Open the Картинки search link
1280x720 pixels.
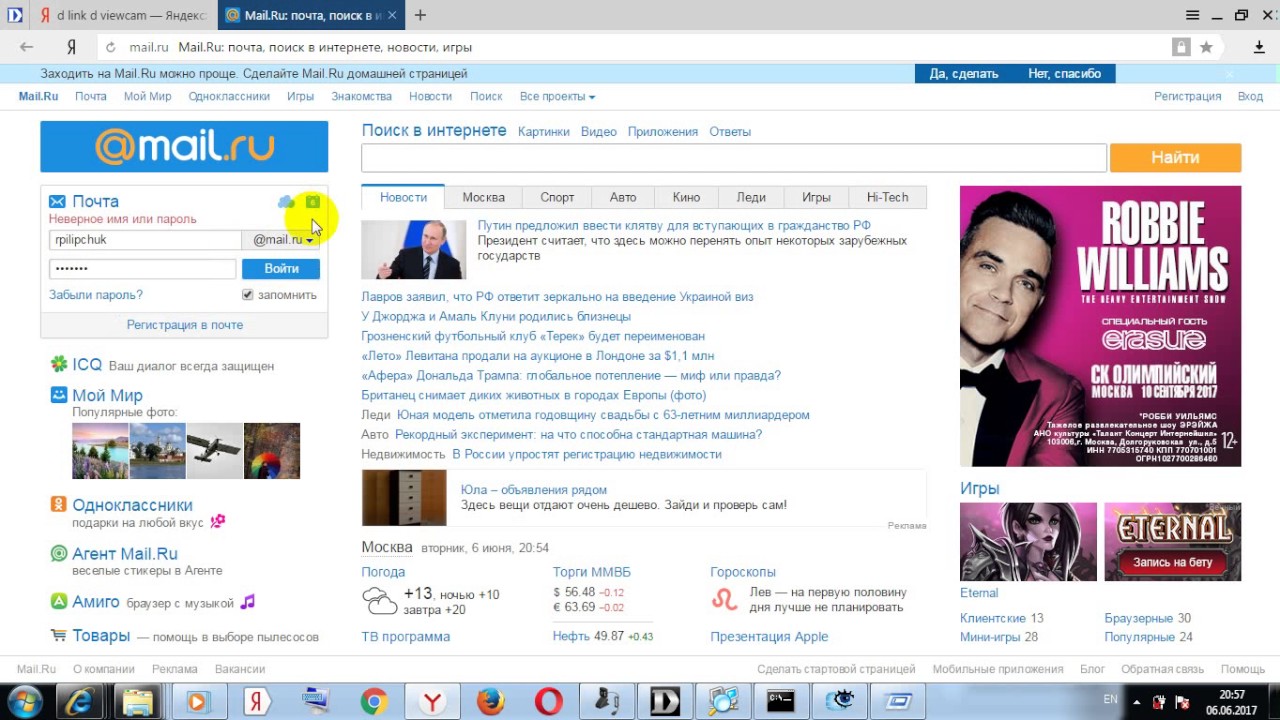click(x=544, y=132)
